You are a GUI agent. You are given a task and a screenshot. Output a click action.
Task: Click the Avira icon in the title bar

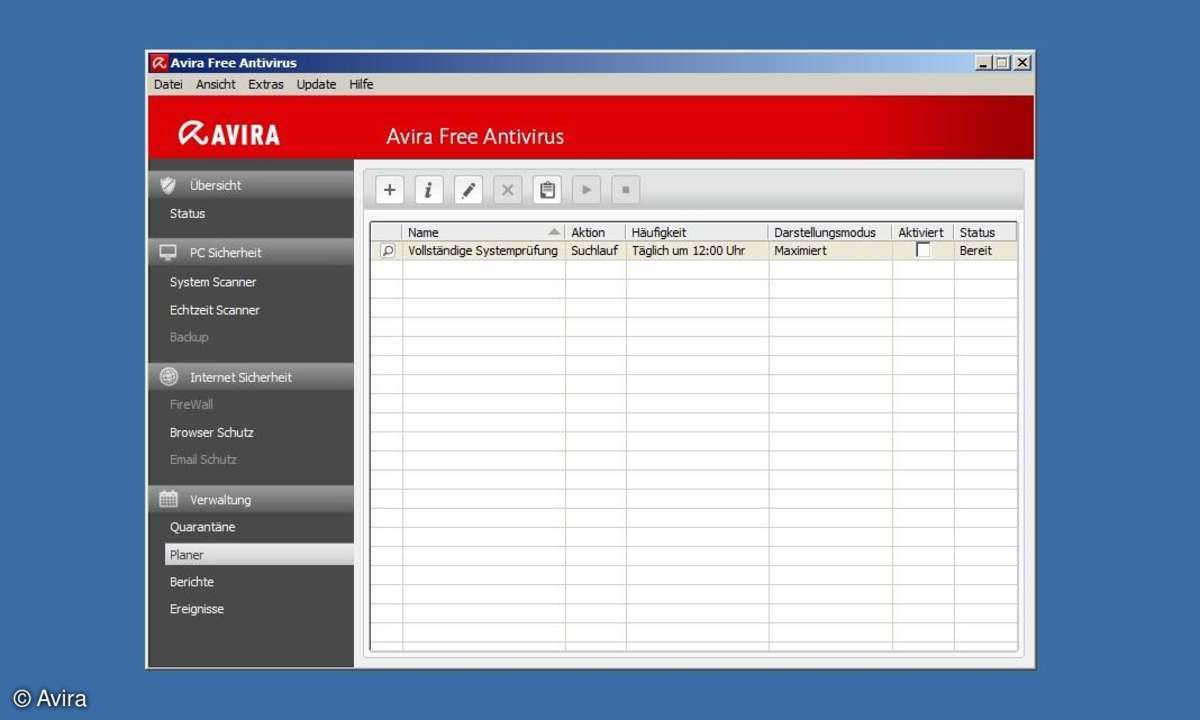159,63
